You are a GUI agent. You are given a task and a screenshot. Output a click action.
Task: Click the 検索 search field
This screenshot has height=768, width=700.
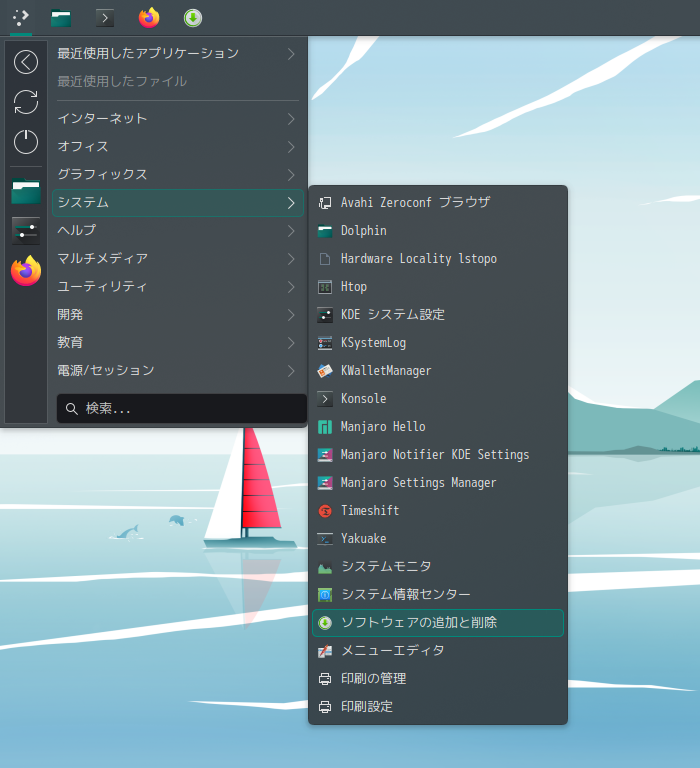pos(182,408)
